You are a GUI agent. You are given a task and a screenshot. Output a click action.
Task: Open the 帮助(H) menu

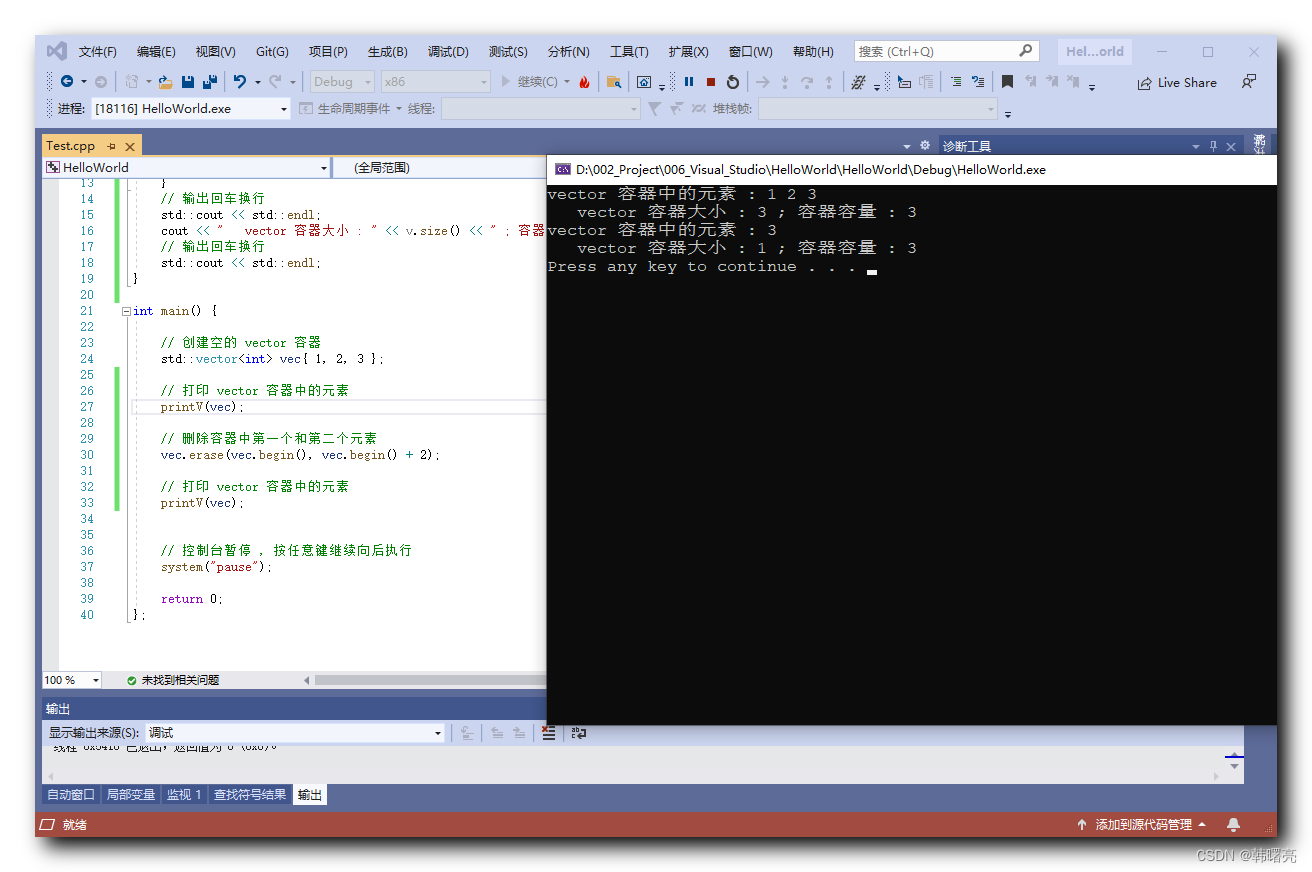[x=814, y=52]
